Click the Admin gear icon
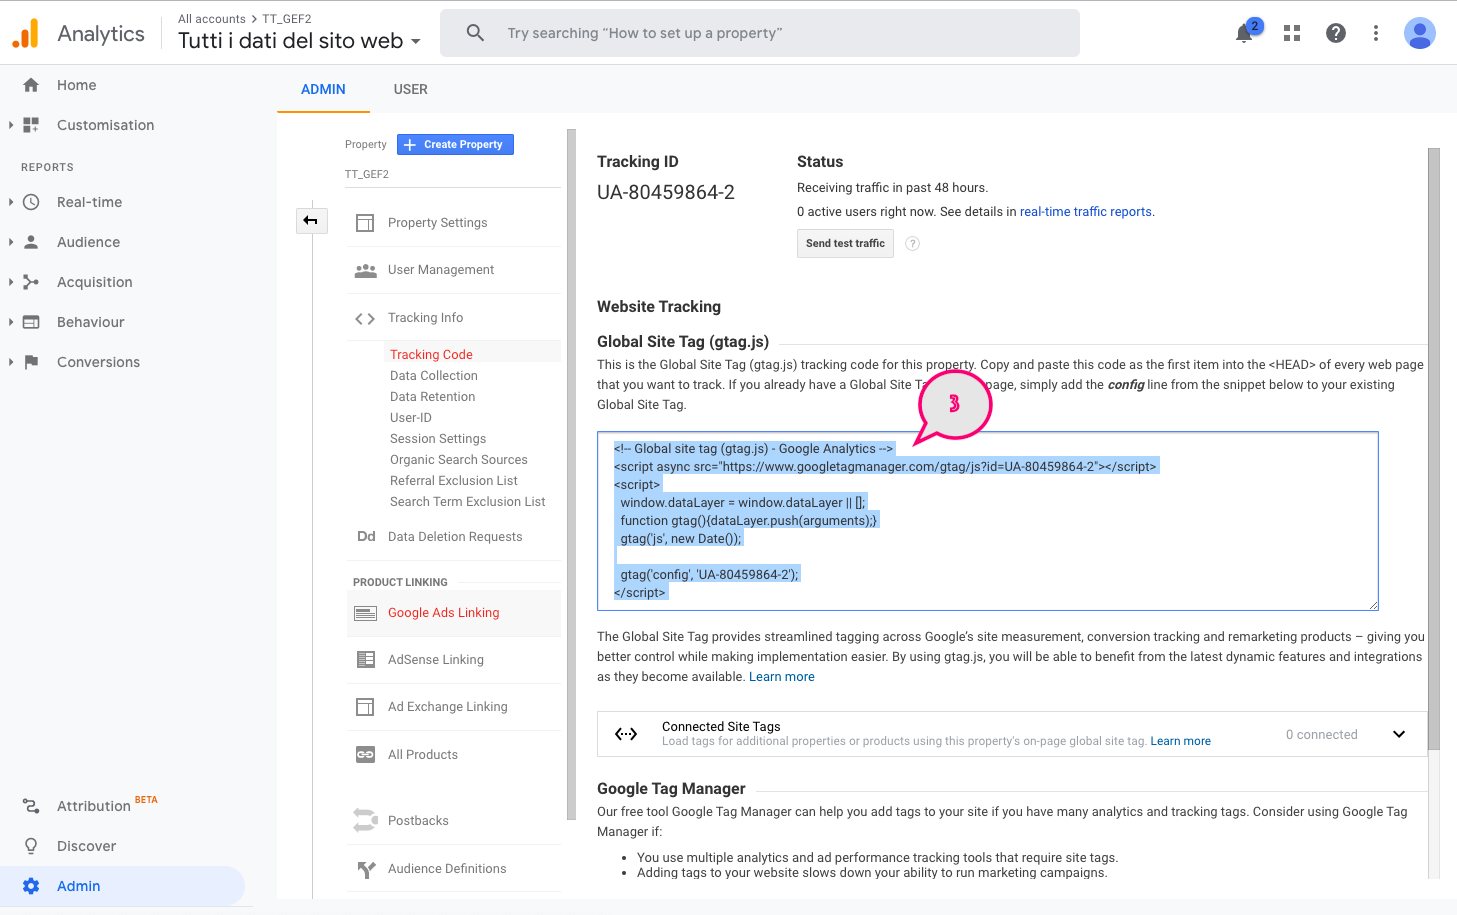The width and height of the screenshot is (1457, 915). (31, 886)
